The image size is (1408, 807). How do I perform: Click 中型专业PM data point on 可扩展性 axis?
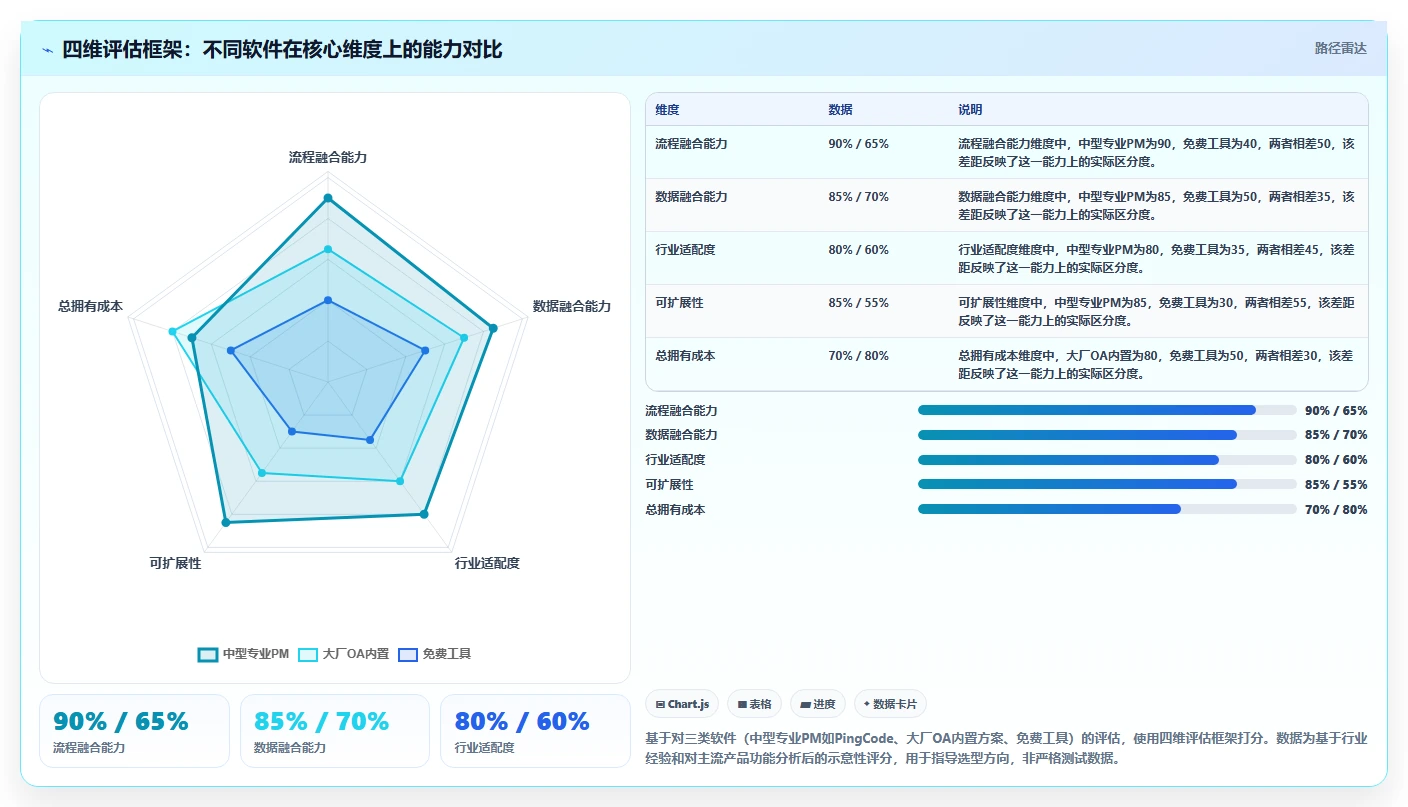tap(226, 522)
